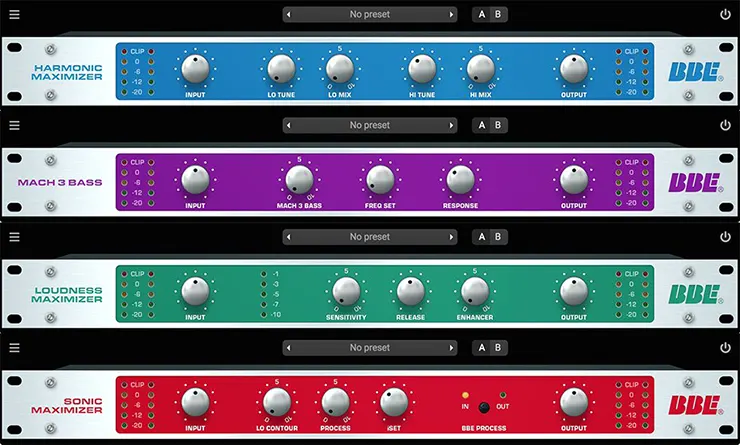
Task: Toggle power for the Harmonic Maximizer plugin
Action: [x=725, y=15]
